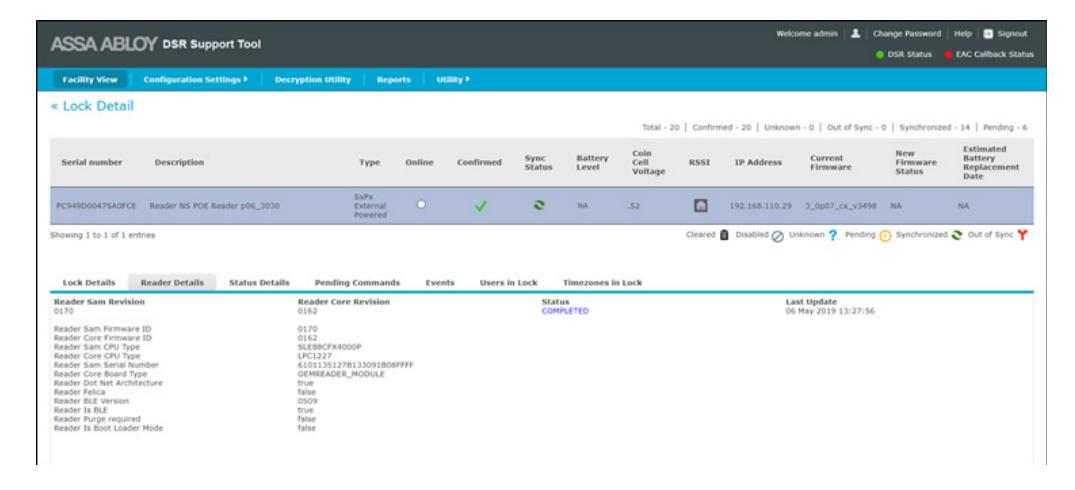1075x490 pixels.
Task: Click the Cleared battery legend icon
Action: coord(725,235)
